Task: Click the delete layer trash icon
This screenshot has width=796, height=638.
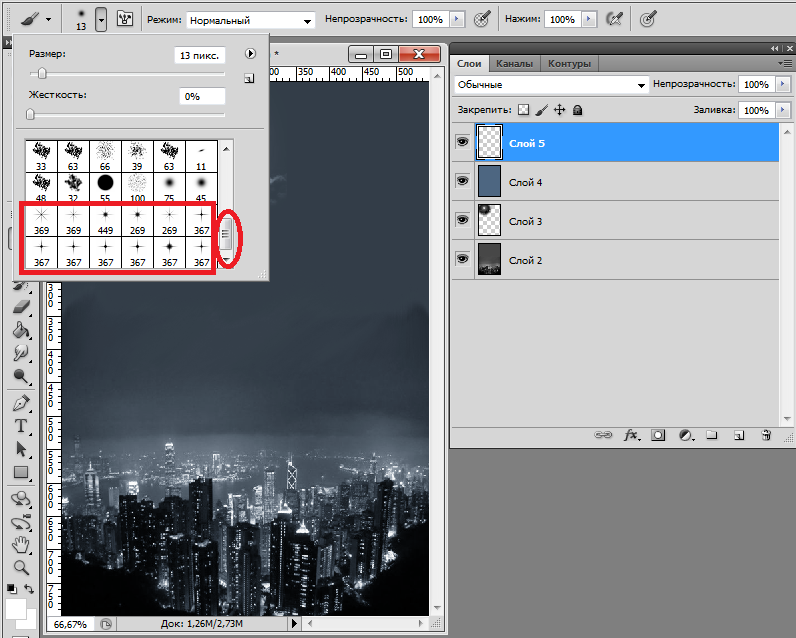Action: [x=765, y=435]
